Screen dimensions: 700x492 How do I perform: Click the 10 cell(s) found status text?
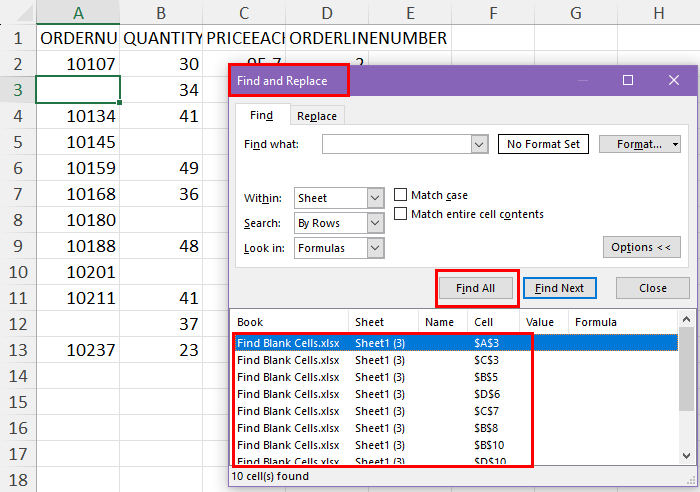coord(270,476)
